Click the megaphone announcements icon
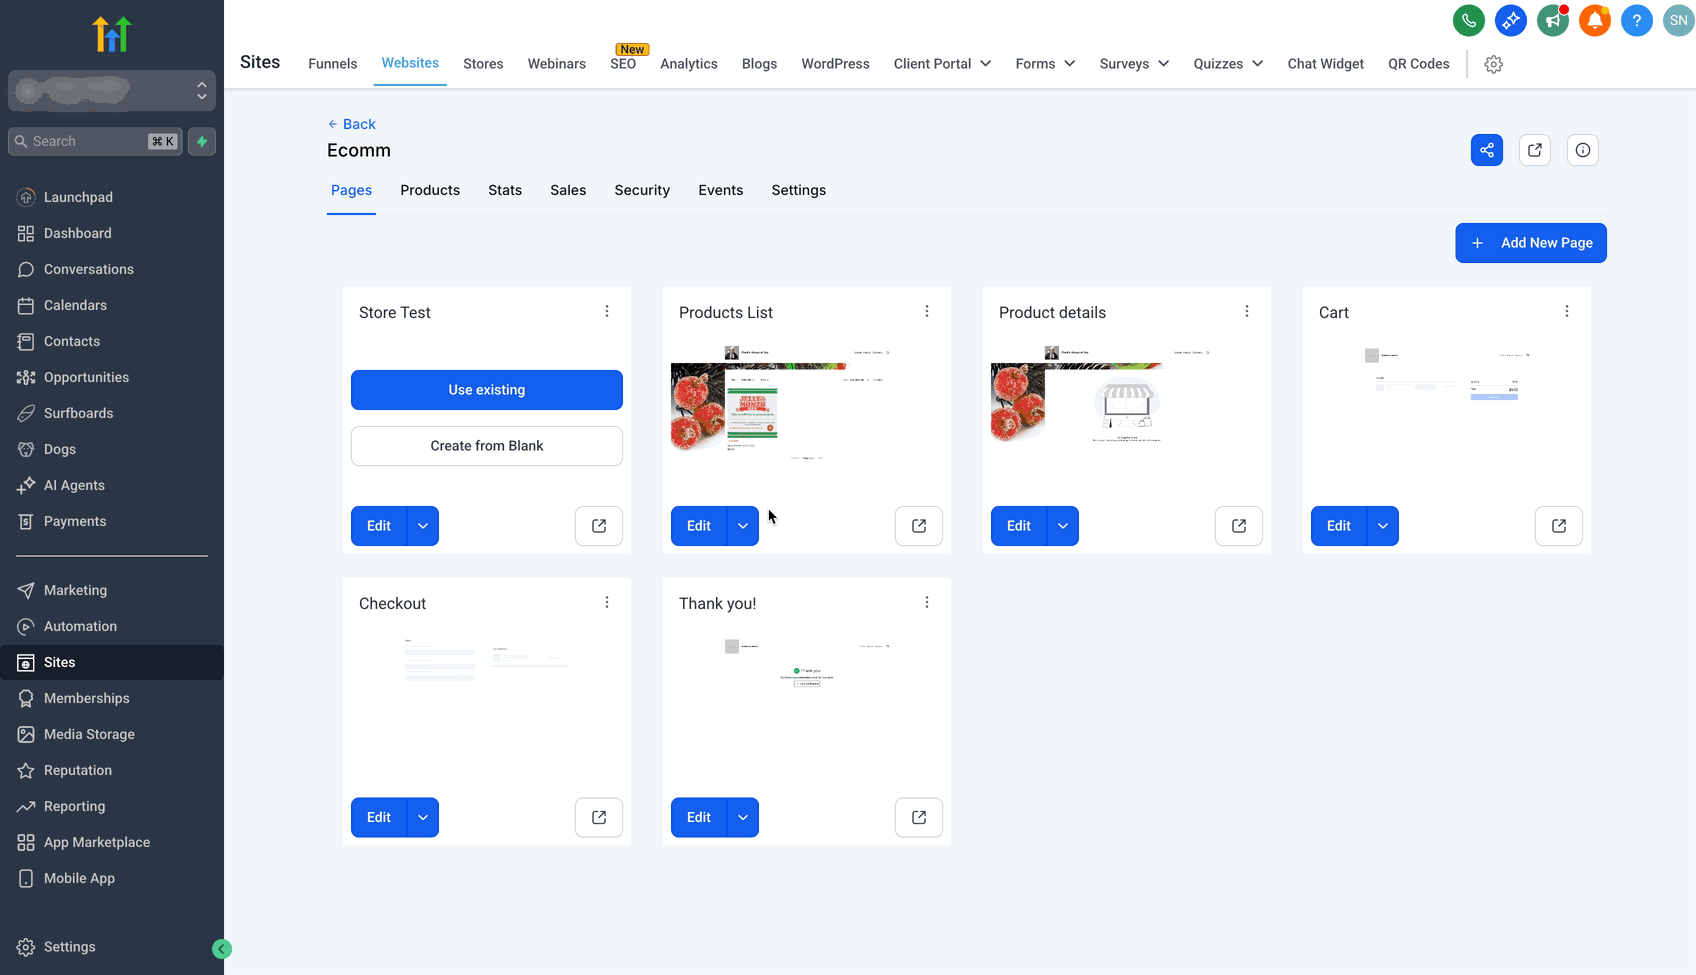Image resolution: width=1696 pixels, height=975 pixels. tap(1552, 20)
